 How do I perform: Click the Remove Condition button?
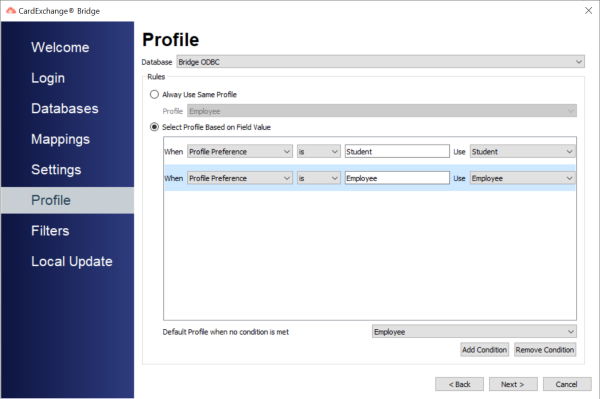coord(545,350)
